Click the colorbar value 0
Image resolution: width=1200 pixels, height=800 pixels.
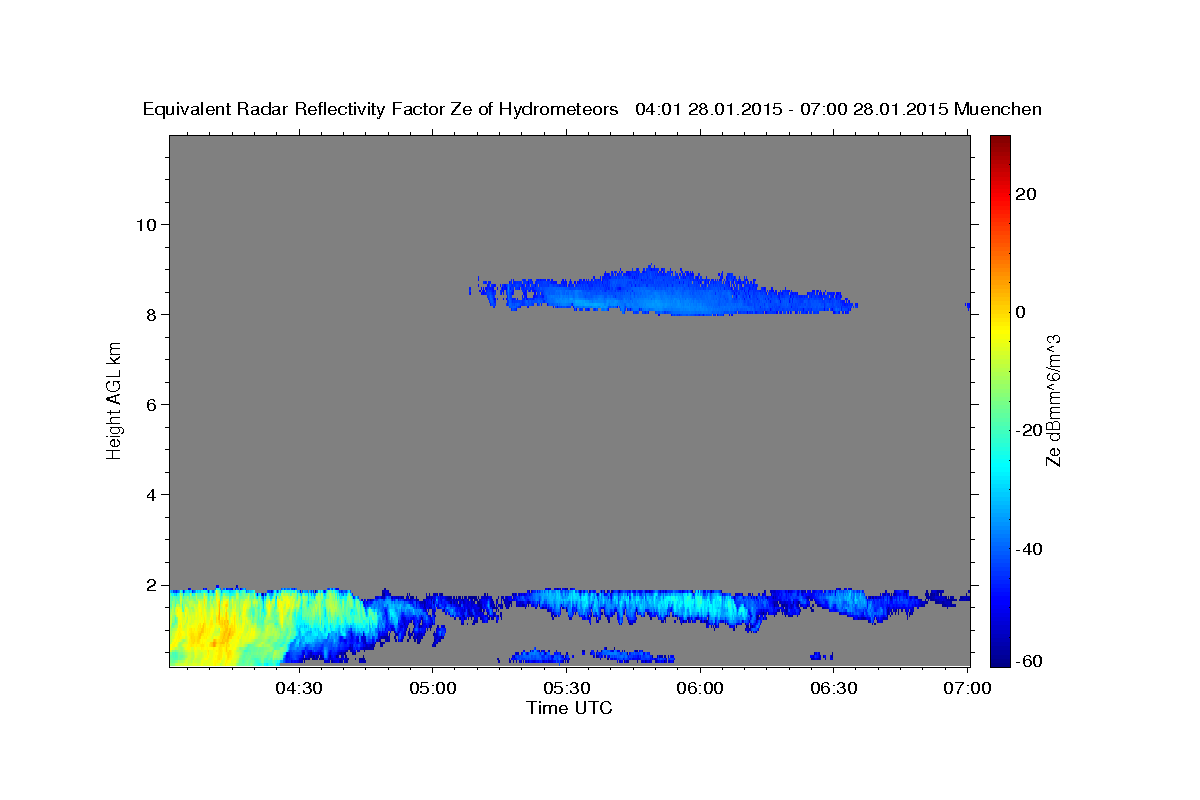(1019, 312)
